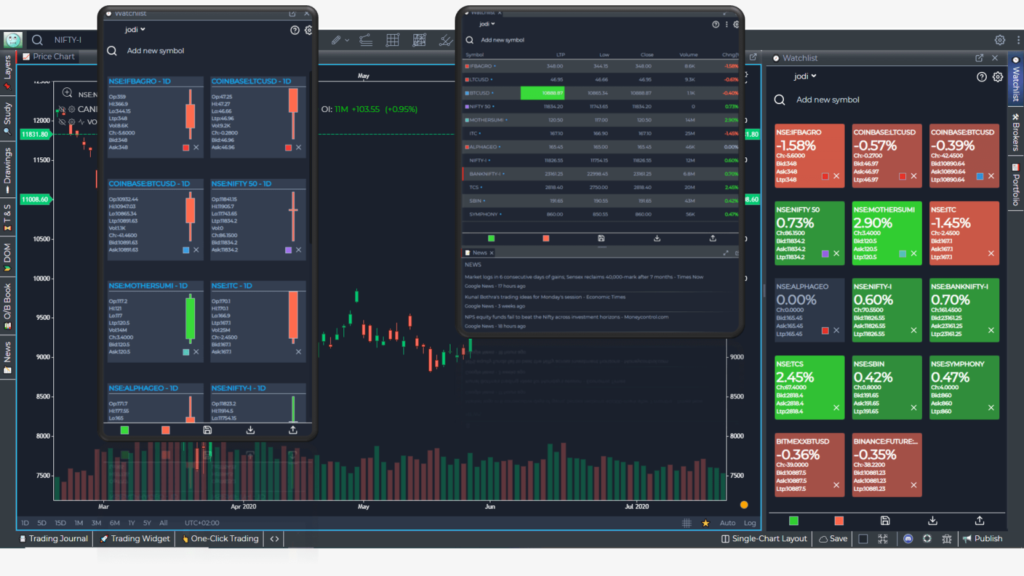Select the 1D timeframe button under chart
This screenshot has height=576, width=1024.
click(26, 523)
